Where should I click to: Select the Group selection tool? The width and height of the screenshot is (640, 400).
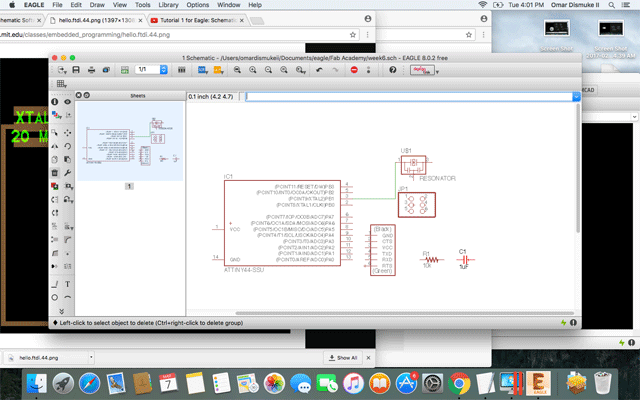click(x=55, y=132)
